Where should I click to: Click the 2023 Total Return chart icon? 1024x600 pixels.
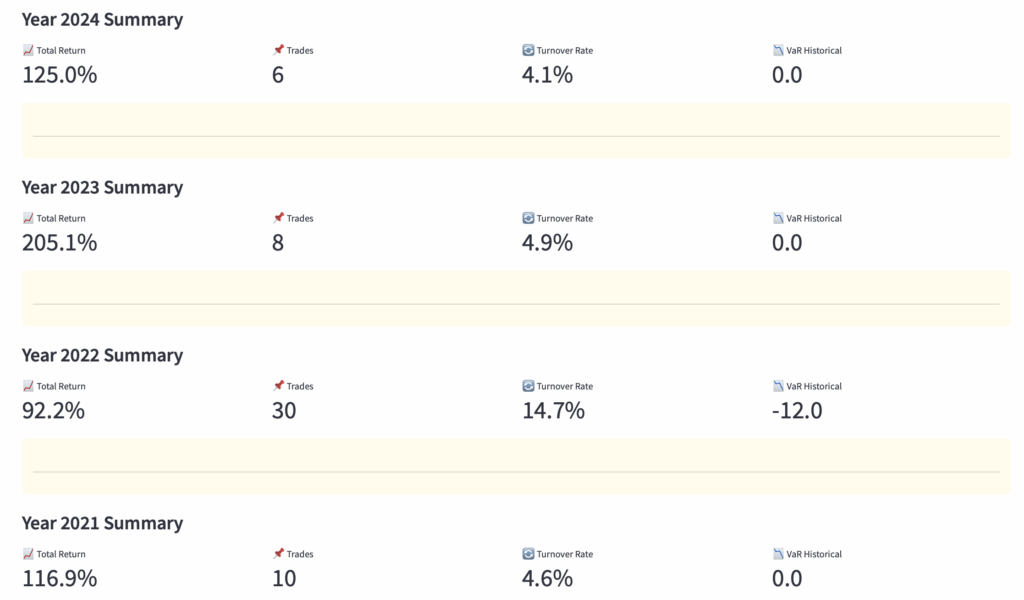click(x=28, y=218)
